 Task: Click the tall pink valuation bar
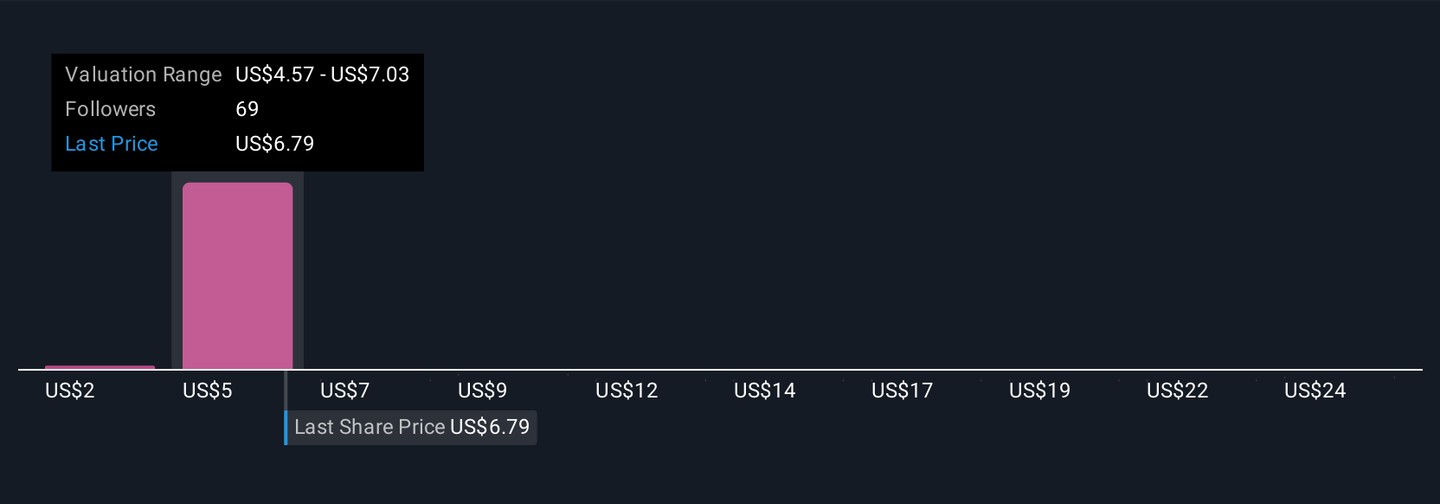tap(237, 276)
